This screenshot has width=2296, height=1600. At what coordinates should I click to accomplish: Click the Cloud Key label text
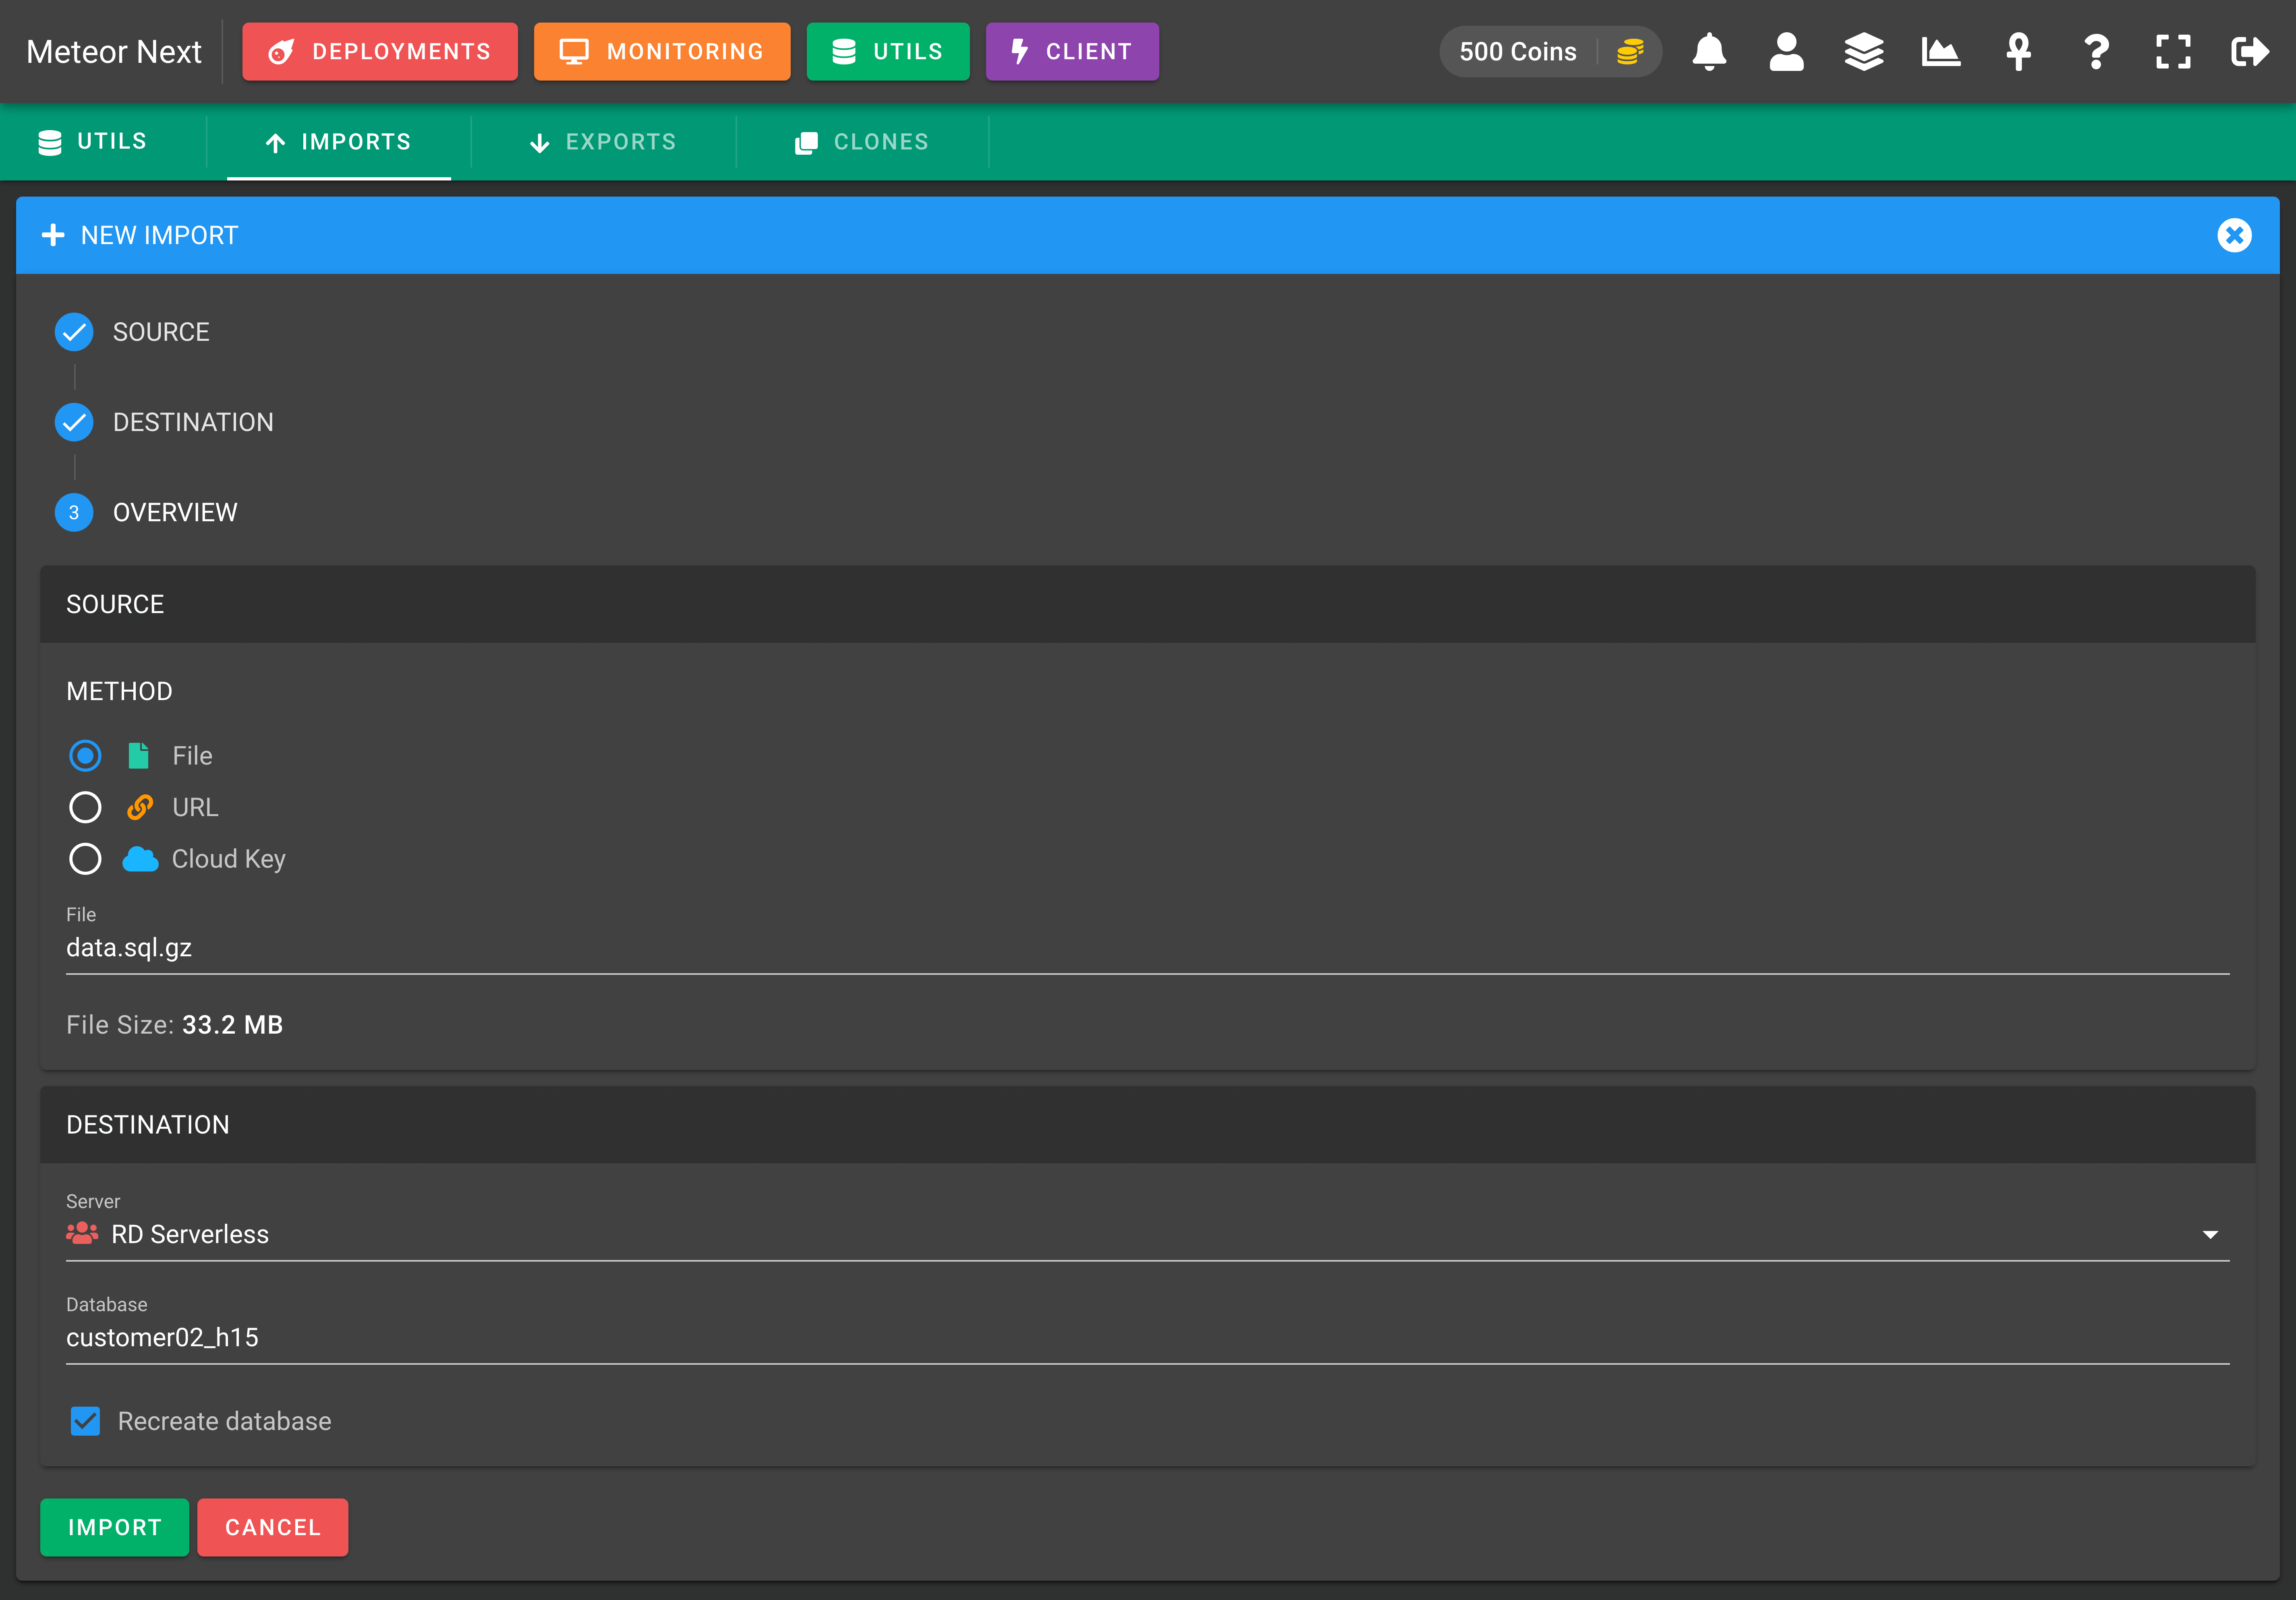[229, 859]
